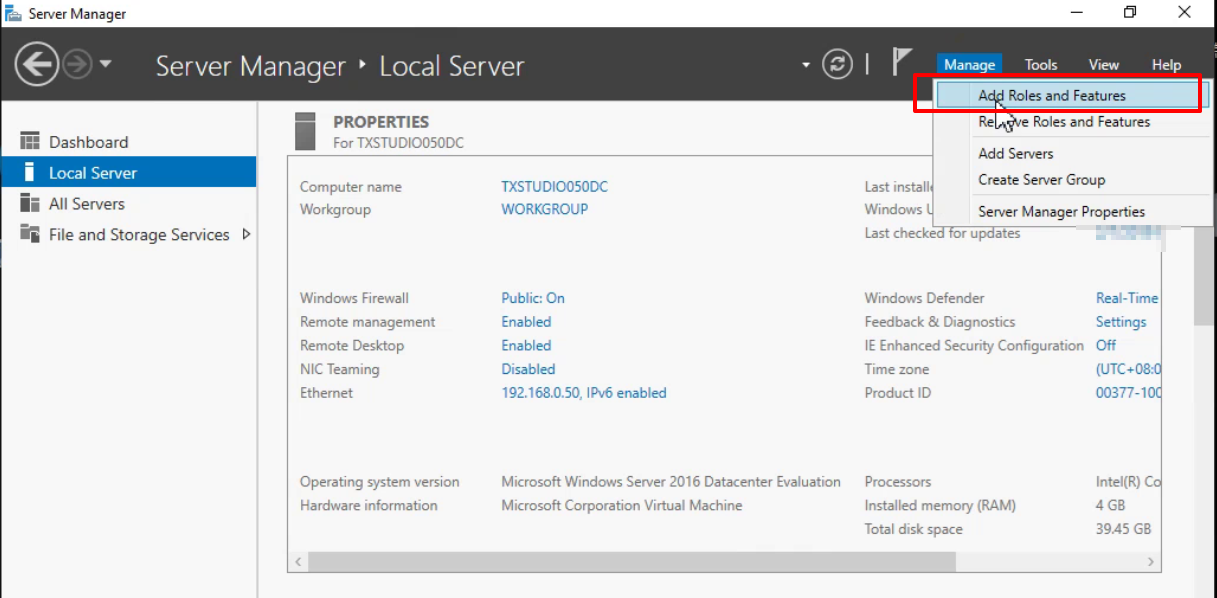This screenshot has width=1217, height=598.
Task: Click Windows Defender Real-Time link
Action: point(1127,298)
